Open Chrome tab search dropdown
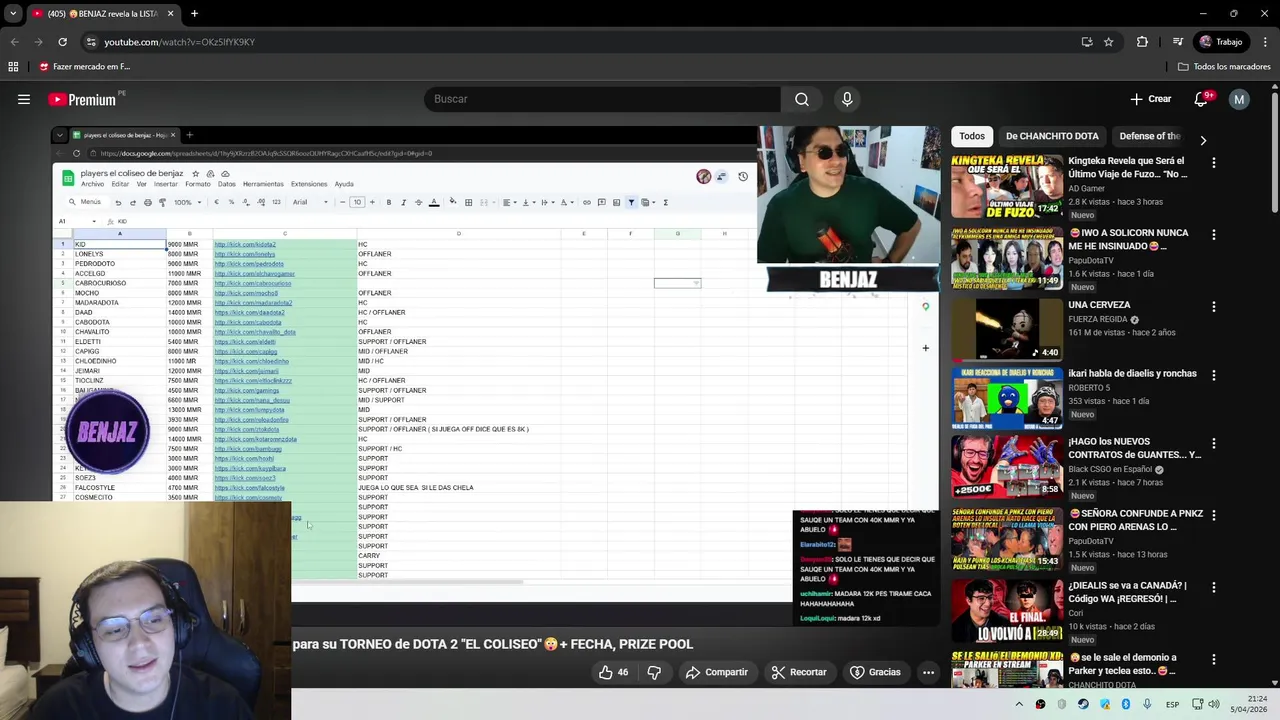The height and width of the screenshot is (720, 1280). point(13,14)
